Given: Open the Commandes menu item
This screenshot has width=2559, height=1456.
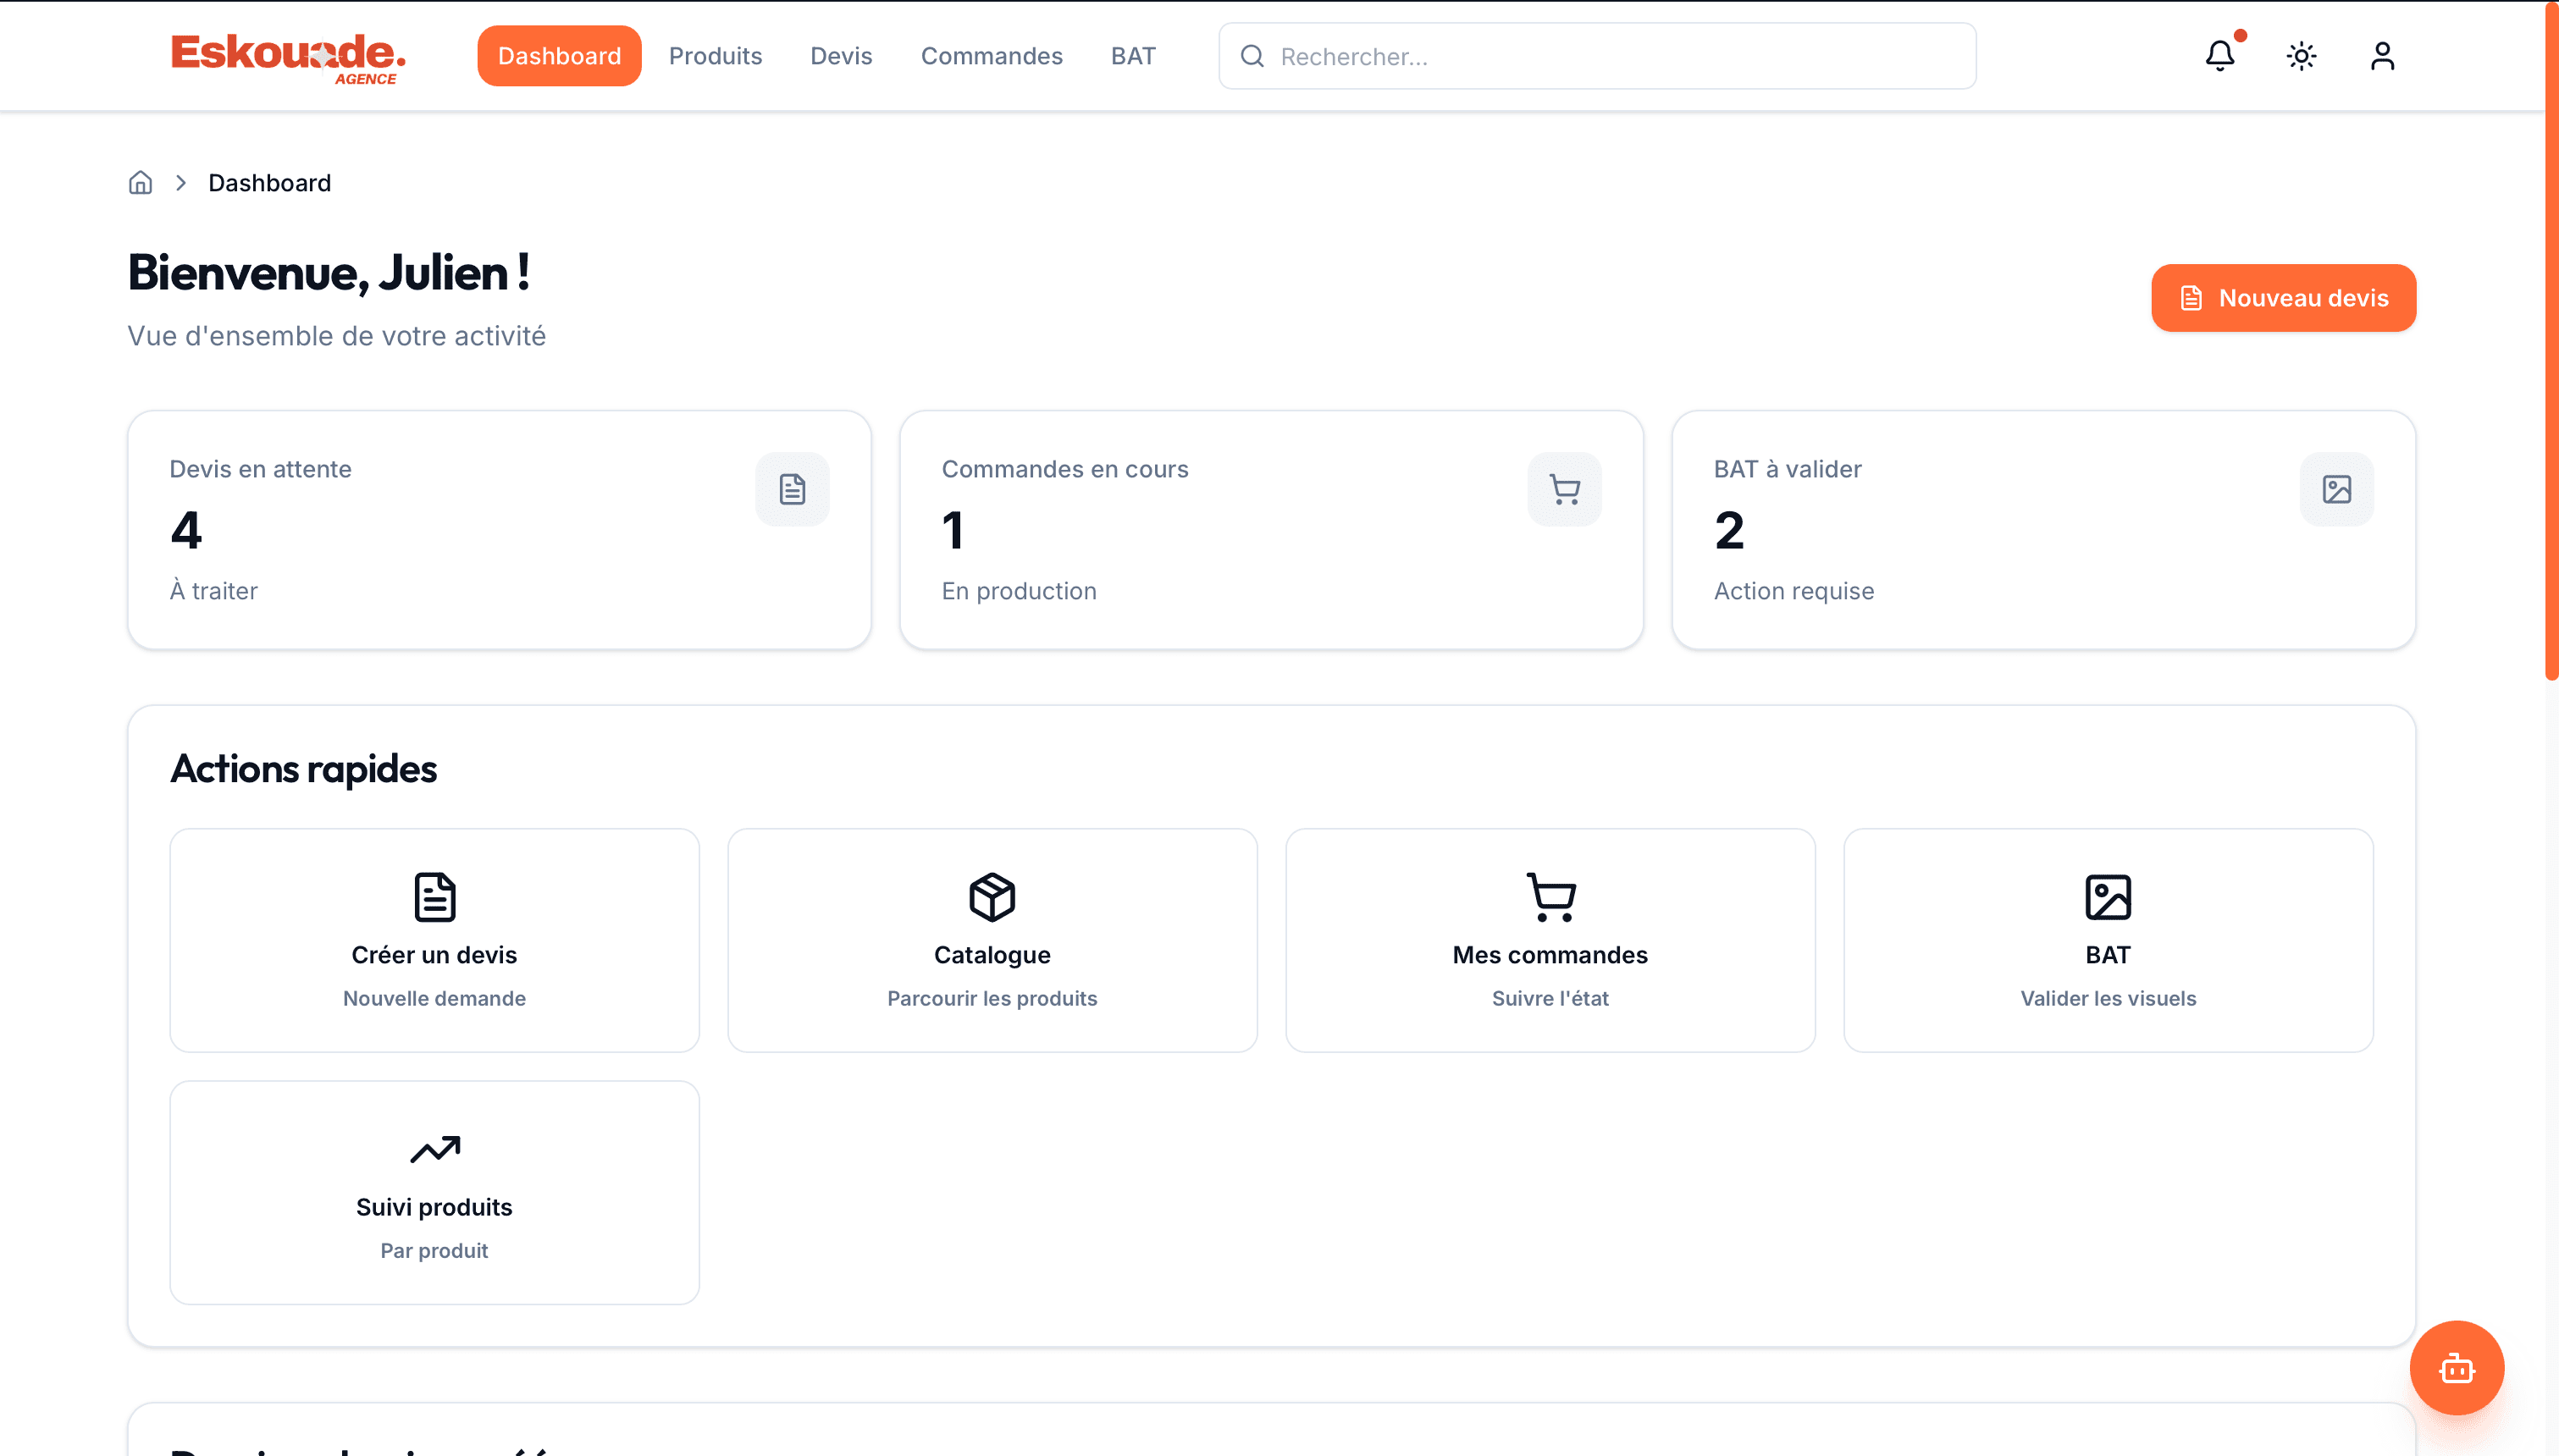Looking at the screenshot, I should [x=991, y=56].
